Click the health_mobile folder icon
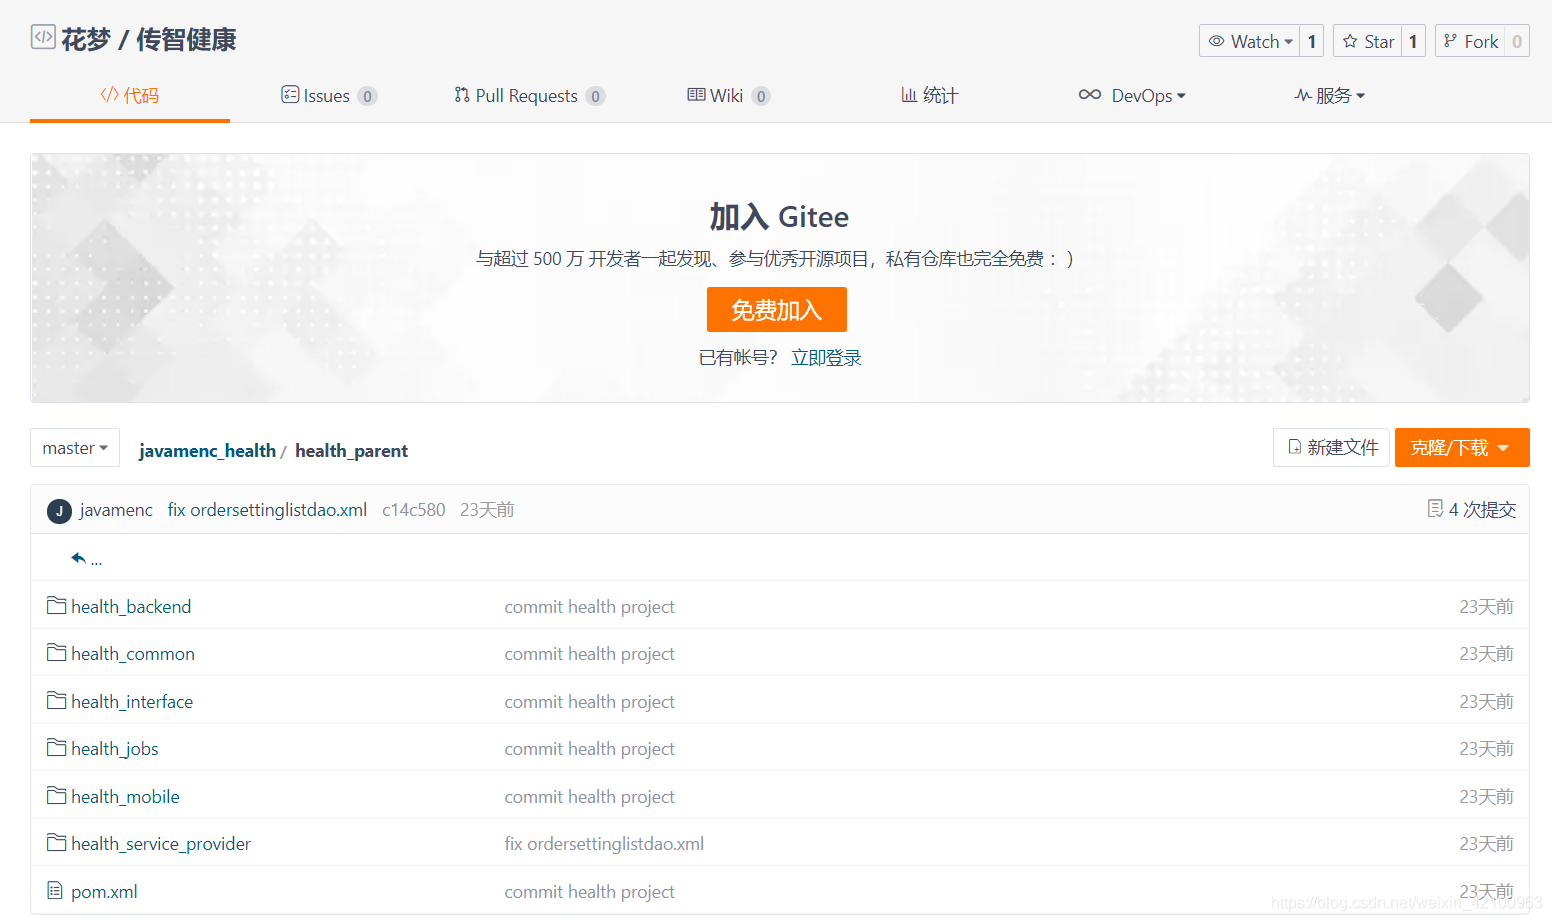 pos(57,796)
